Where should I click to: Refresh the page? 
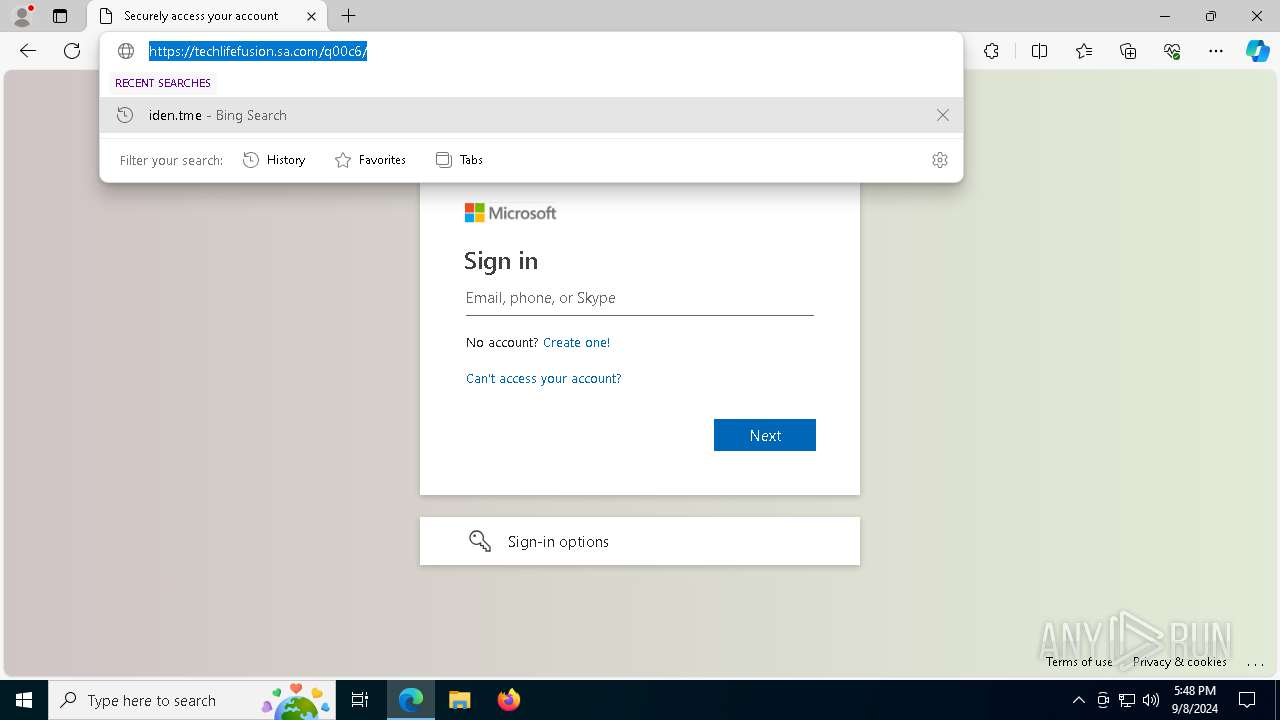coord(72,51)
